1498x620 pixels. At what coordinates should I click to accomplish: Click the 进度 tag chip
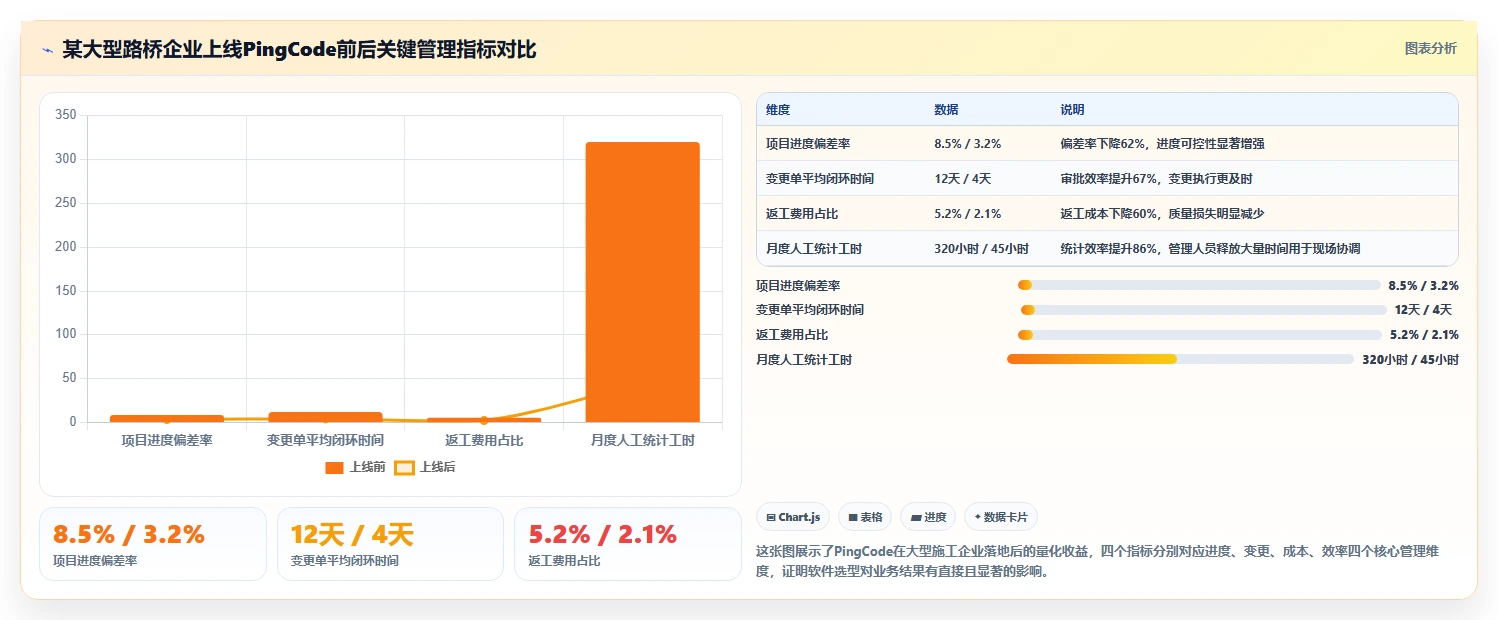coord(928,517)
